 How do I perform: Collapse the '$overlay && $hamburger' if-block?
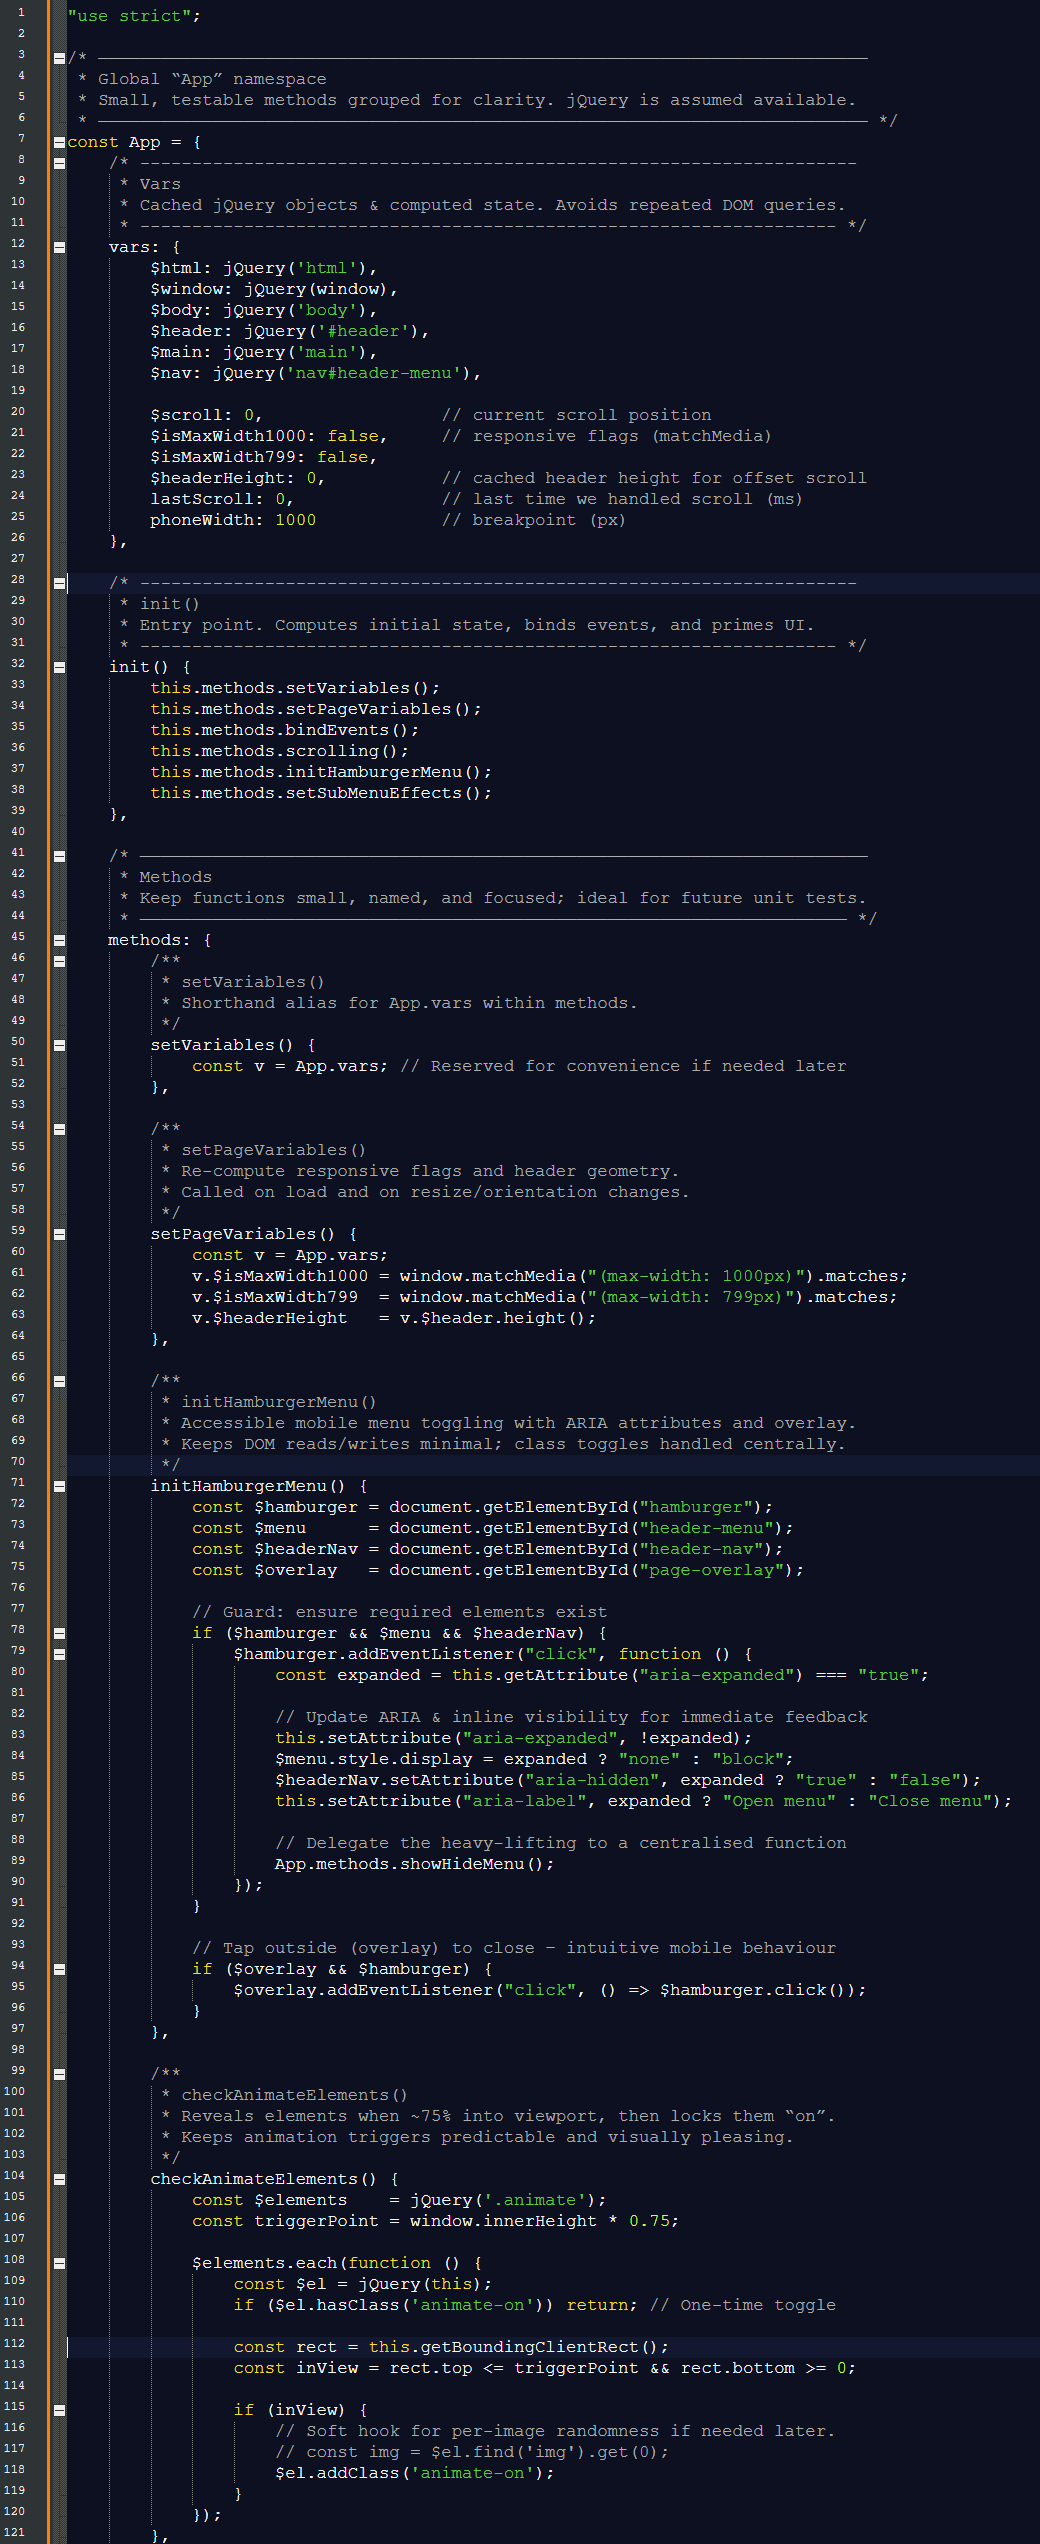click(59, 1969)
